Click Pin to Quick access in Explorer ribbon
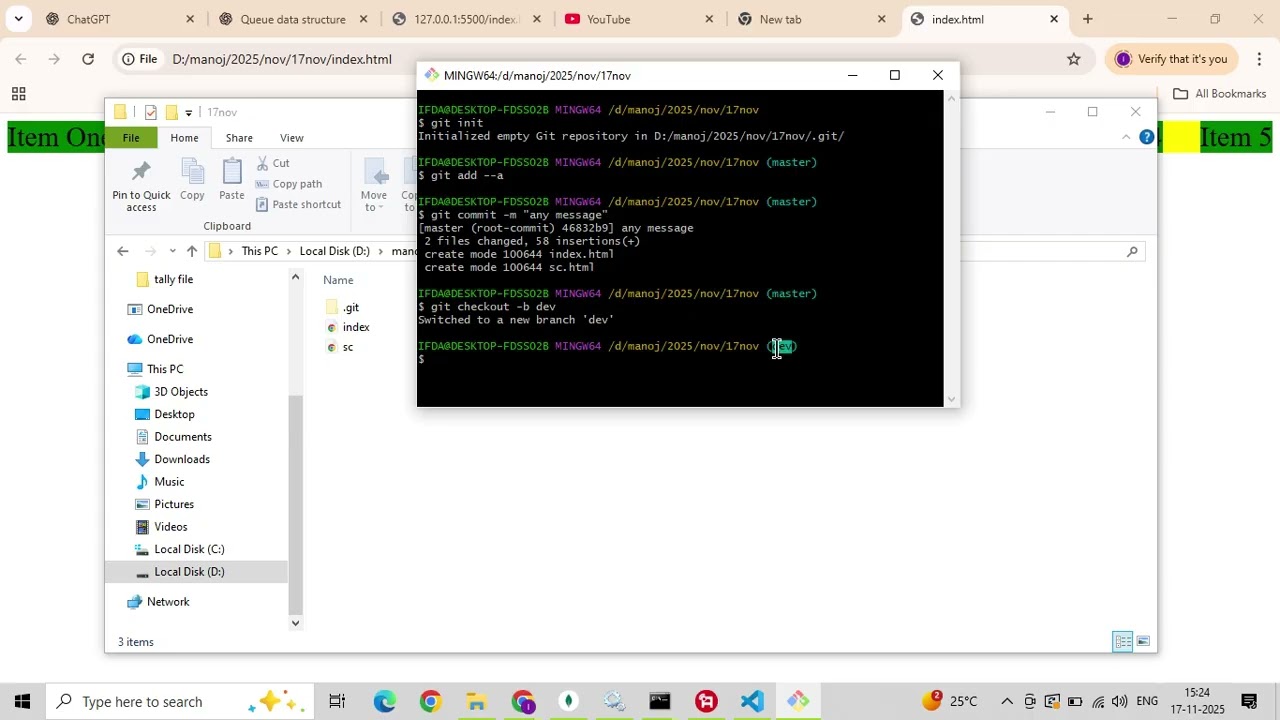 coord(141,184)
